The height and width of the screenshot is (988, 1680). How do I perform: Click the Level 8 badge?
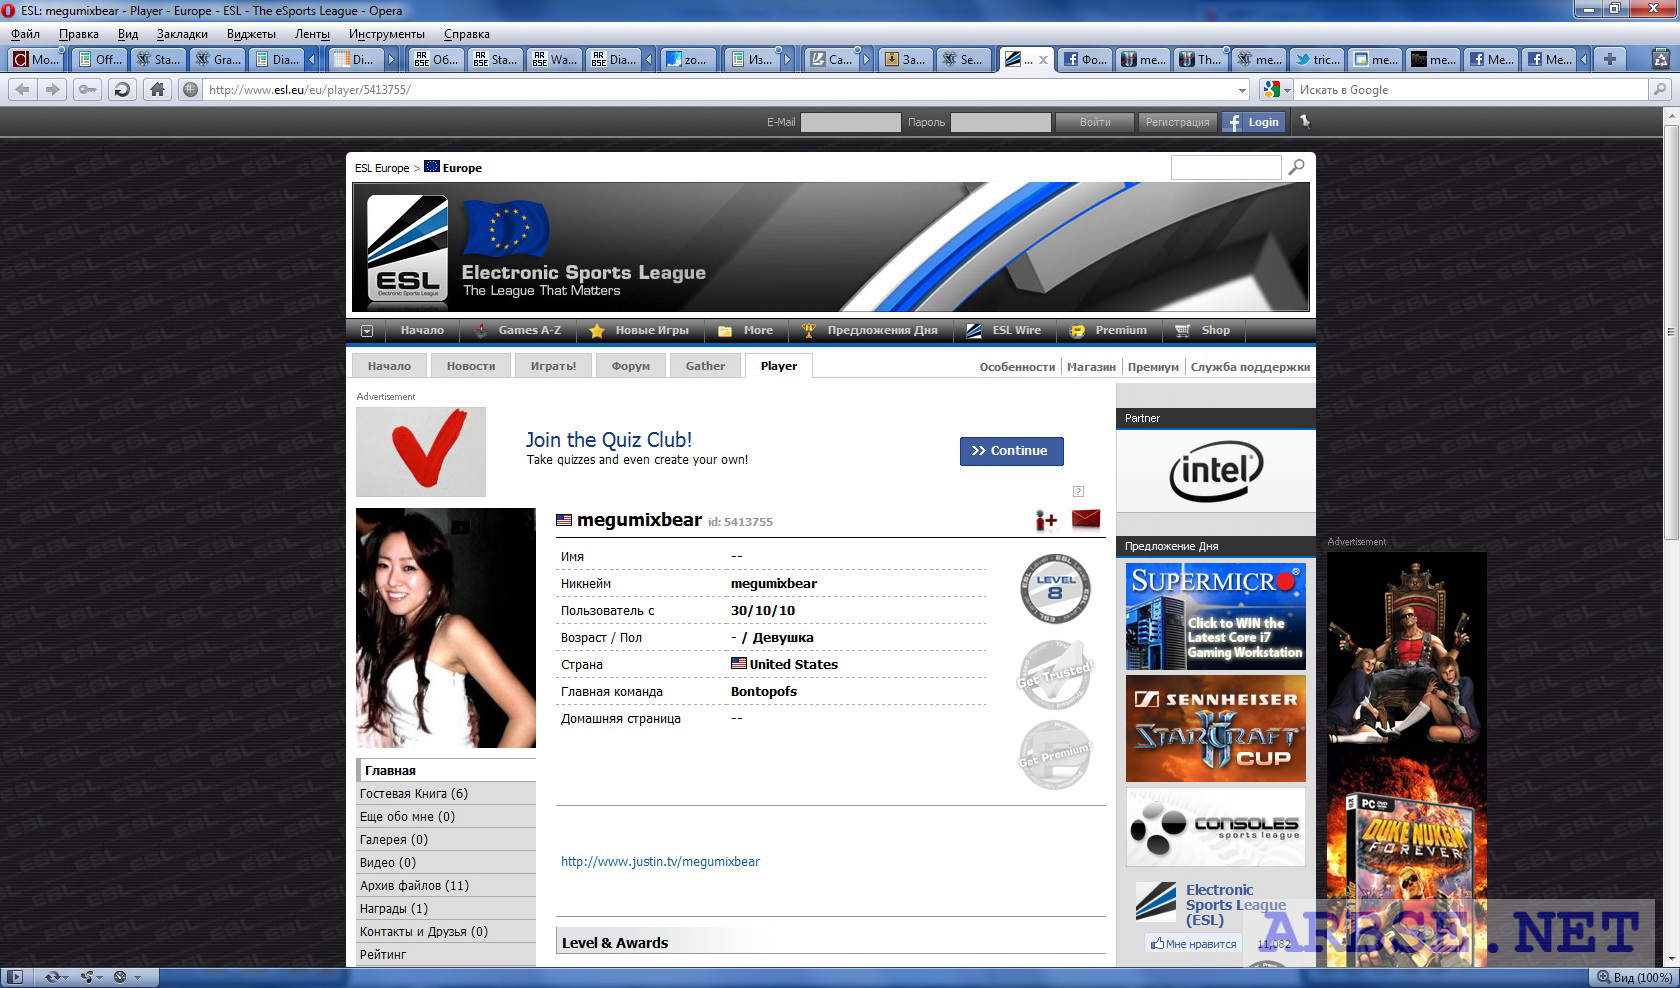1055,588
